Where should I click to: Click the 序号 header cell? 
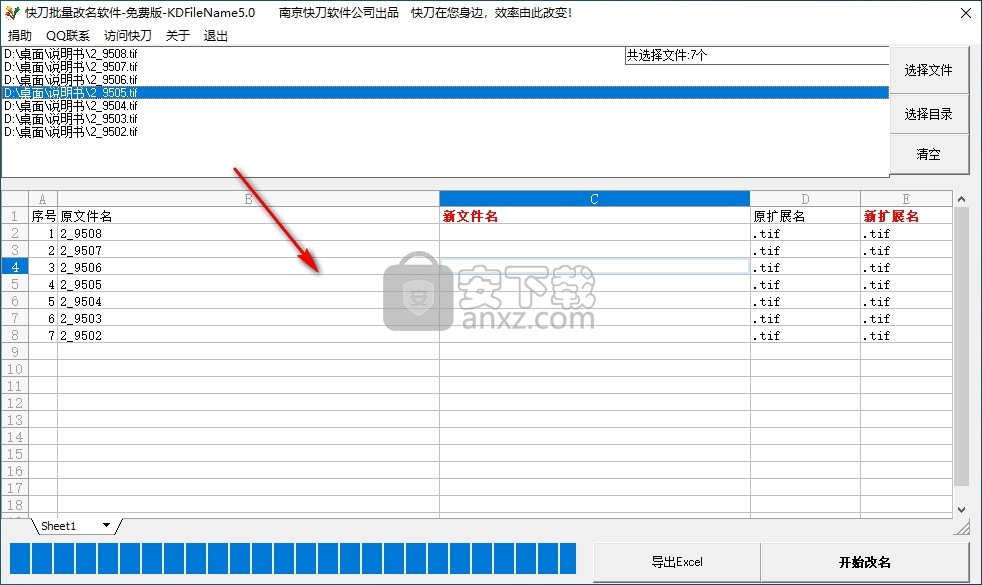coord(43,216)
